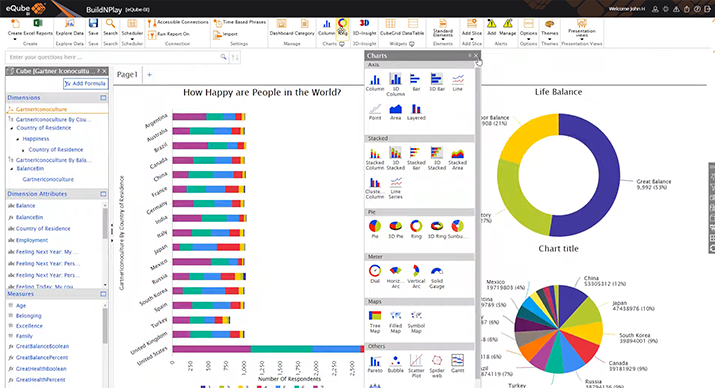Switch to the Page1 tab
Viewport: 715px width, 388px height.
pyautogui.click(x=127, y=74)
